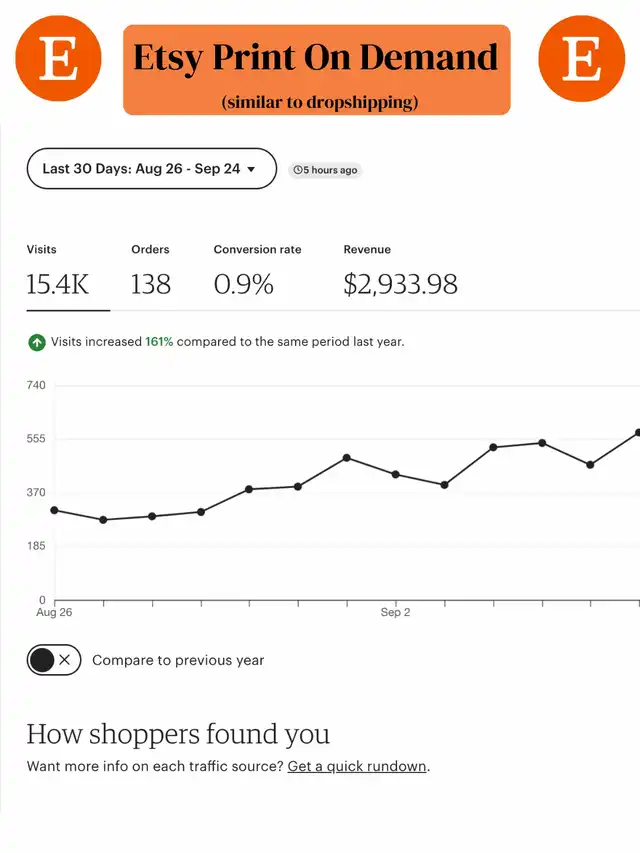Click the clock icon beside 5 hours ago
The height and width of the screenshot is (853, 640).
[x=298, y=170]
